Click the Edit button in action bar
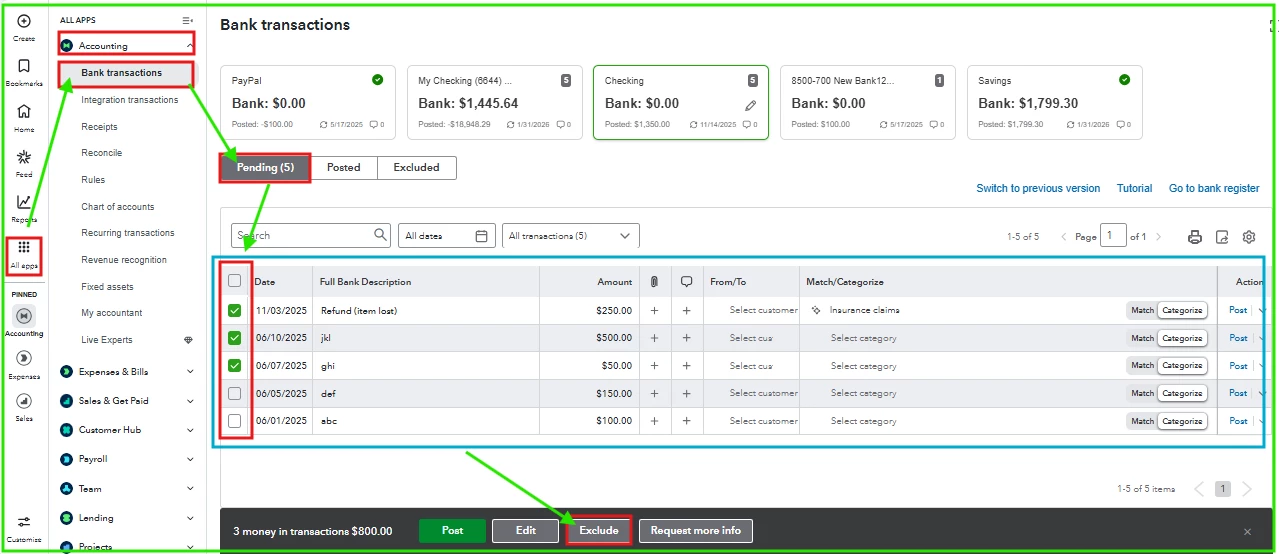The height and width of the screenshot is (554, 1279). pos(526,531)
